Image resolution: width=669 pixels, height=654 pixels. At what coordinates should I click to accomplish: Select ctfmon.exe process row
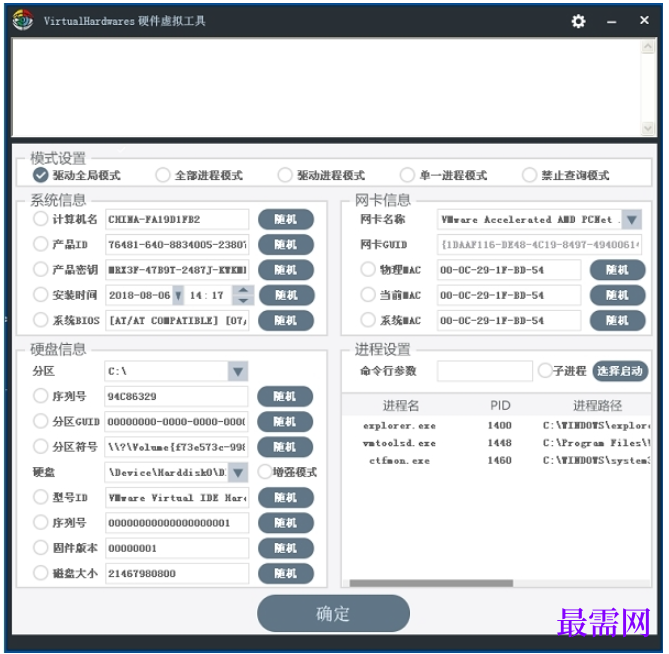click(x=496, y=460)
